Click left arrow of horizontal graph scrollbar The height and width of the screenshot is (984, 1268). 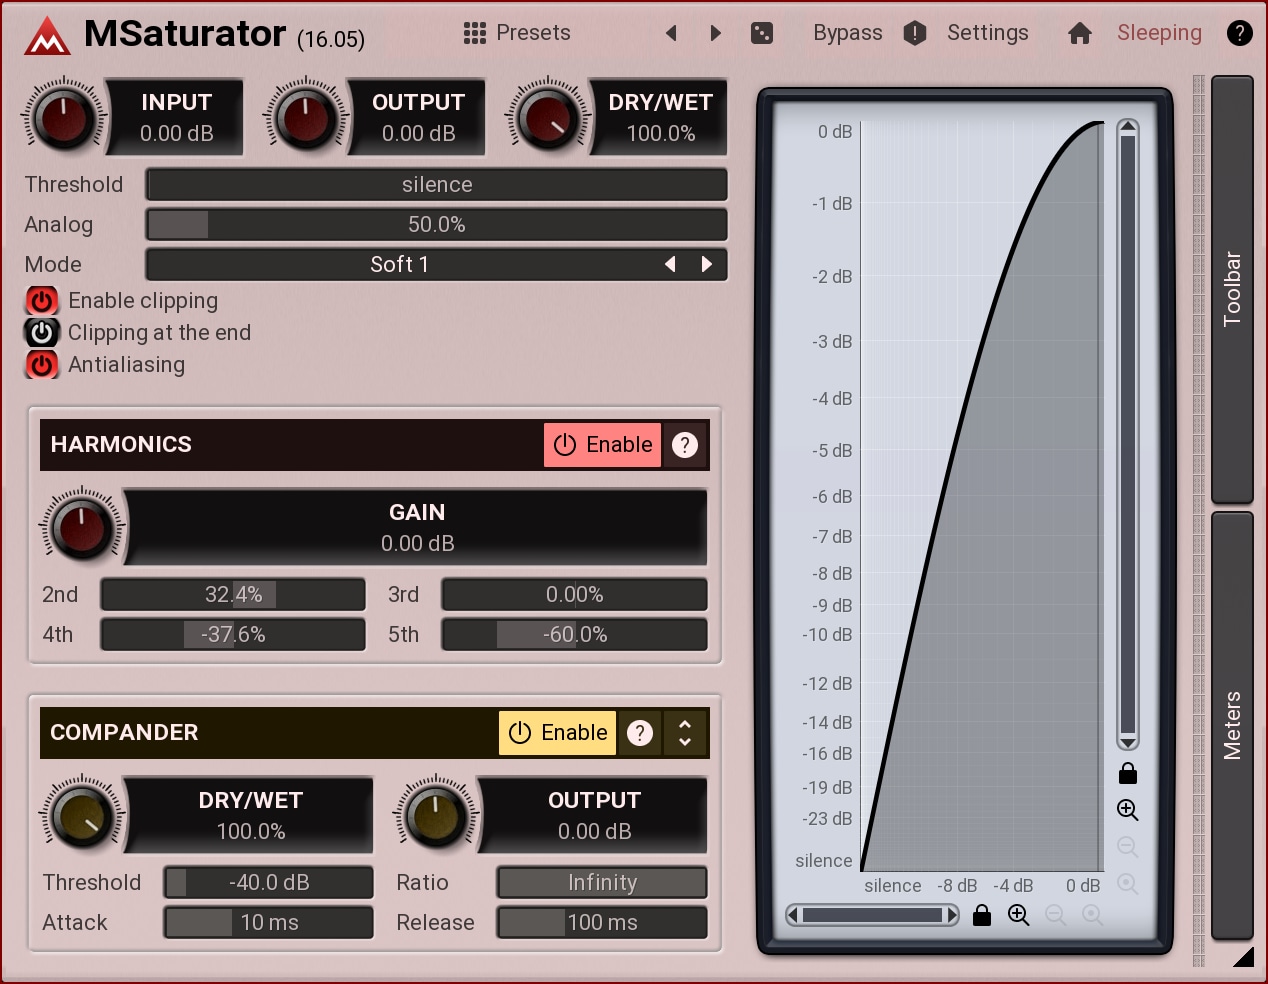793,915
